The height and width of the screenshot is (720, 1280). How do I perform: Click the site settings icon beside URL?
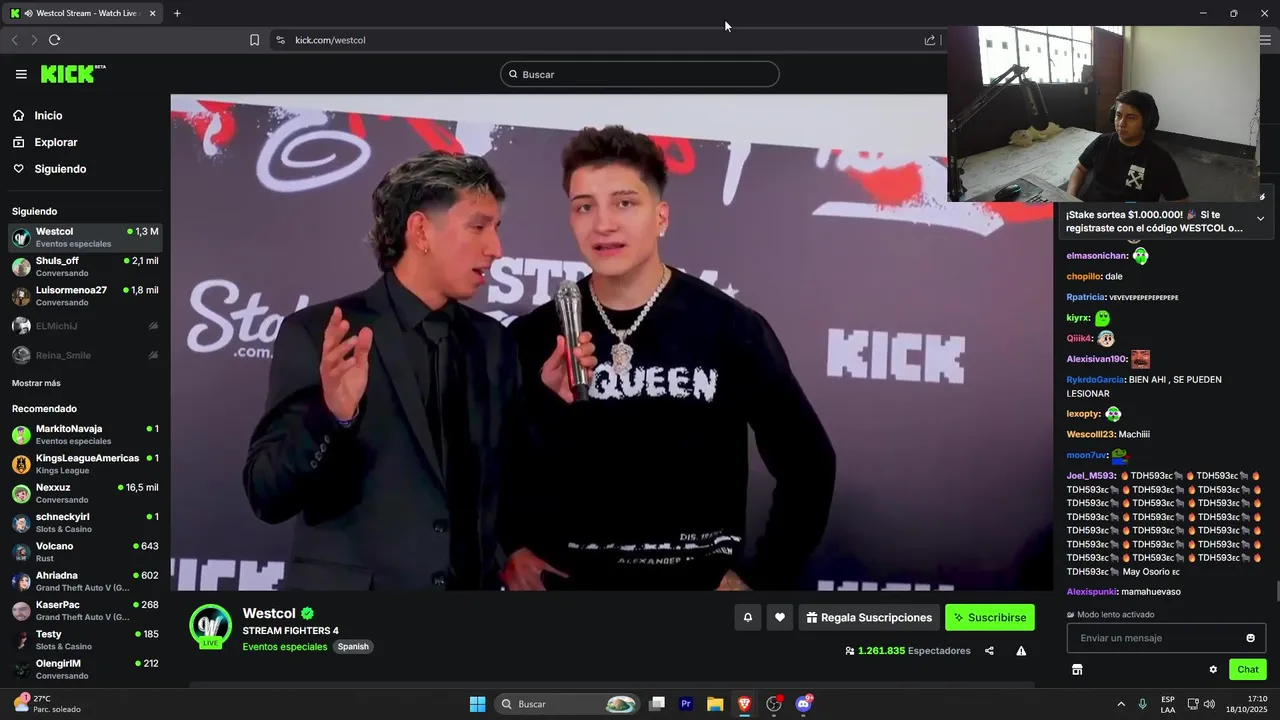(x=280, y=40)
